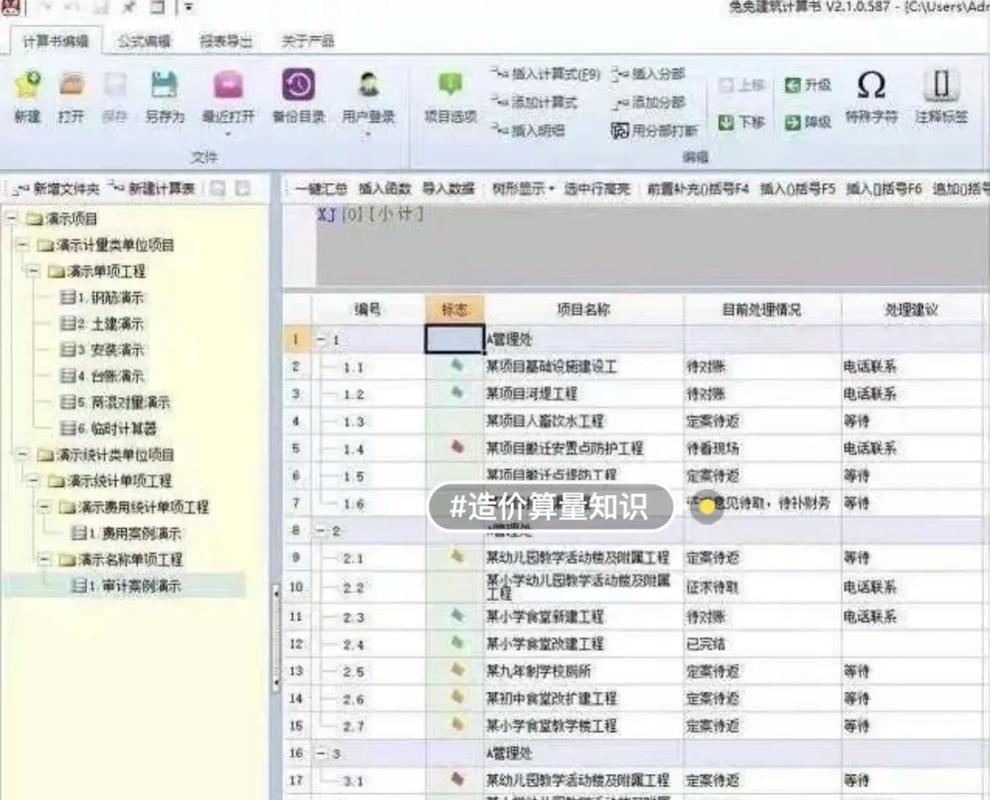
Task: Collapse the 演示名称单项工程 folder
Action: 44,559
